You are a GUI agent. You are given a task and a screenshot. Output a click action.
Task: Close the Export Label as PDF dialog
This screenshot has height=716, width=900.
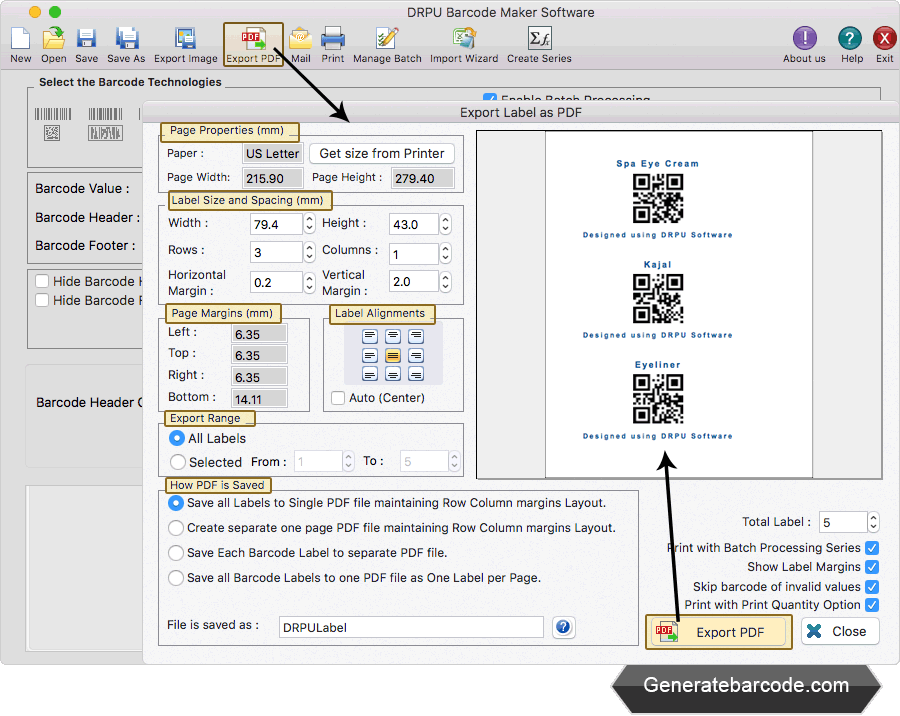(840, 632)
